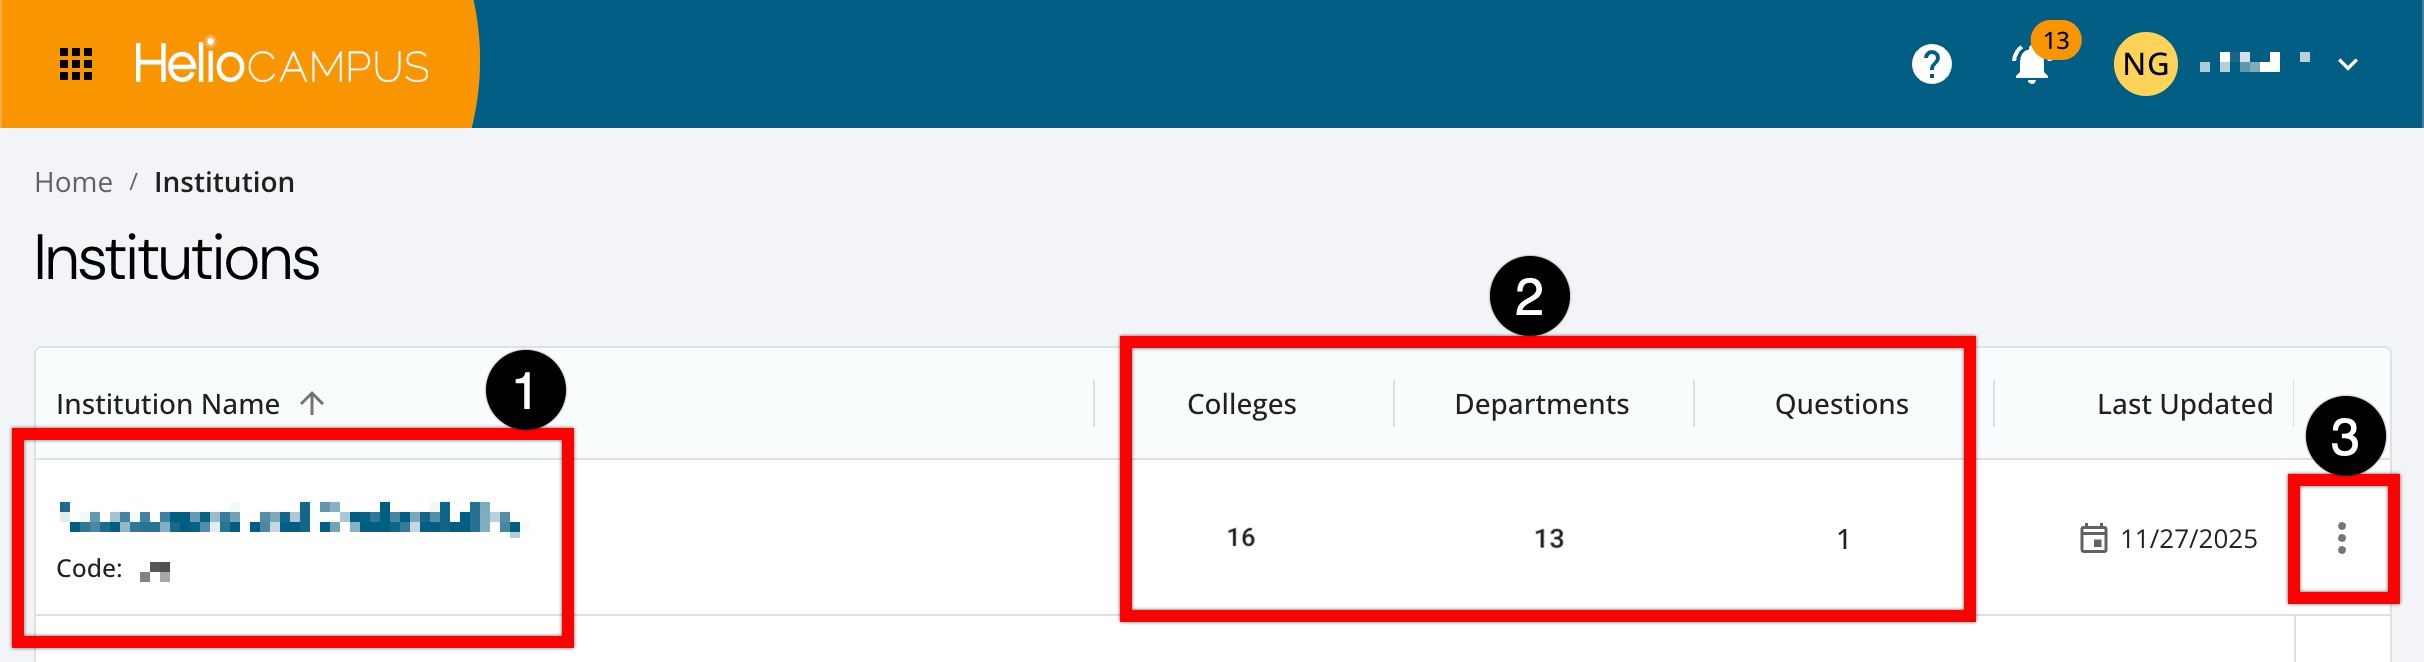Screen dimensions: 2424x662
Task: Click the NG user avatar
Action: coord(2145,64)
